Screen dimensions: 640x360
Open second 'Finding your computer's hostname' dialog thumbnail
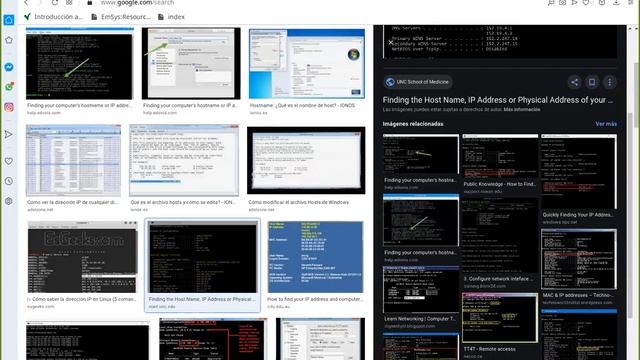pyautogui.click(x=191, y=63)
